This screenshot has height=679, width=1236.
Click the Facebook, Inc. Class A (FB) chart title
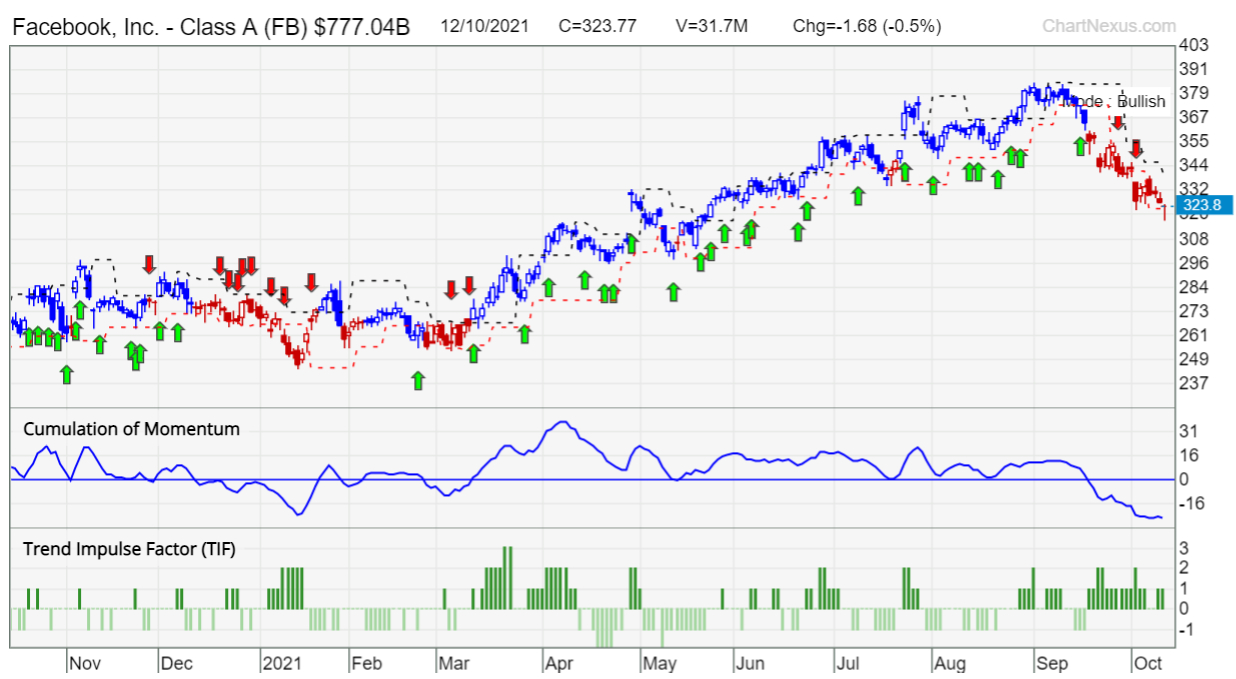point(211,26)
